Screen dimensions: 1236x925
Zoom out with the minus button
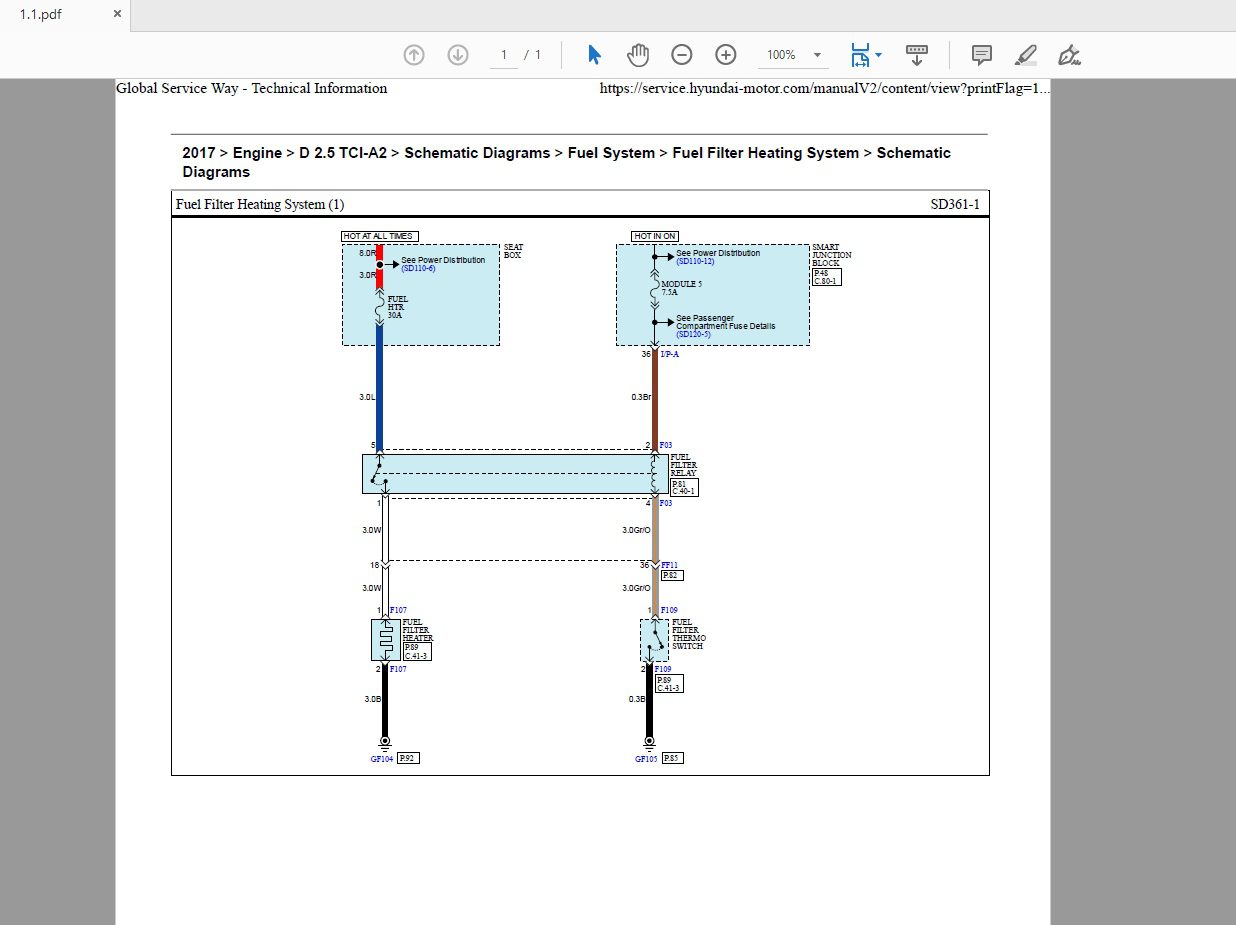(681, 55)
